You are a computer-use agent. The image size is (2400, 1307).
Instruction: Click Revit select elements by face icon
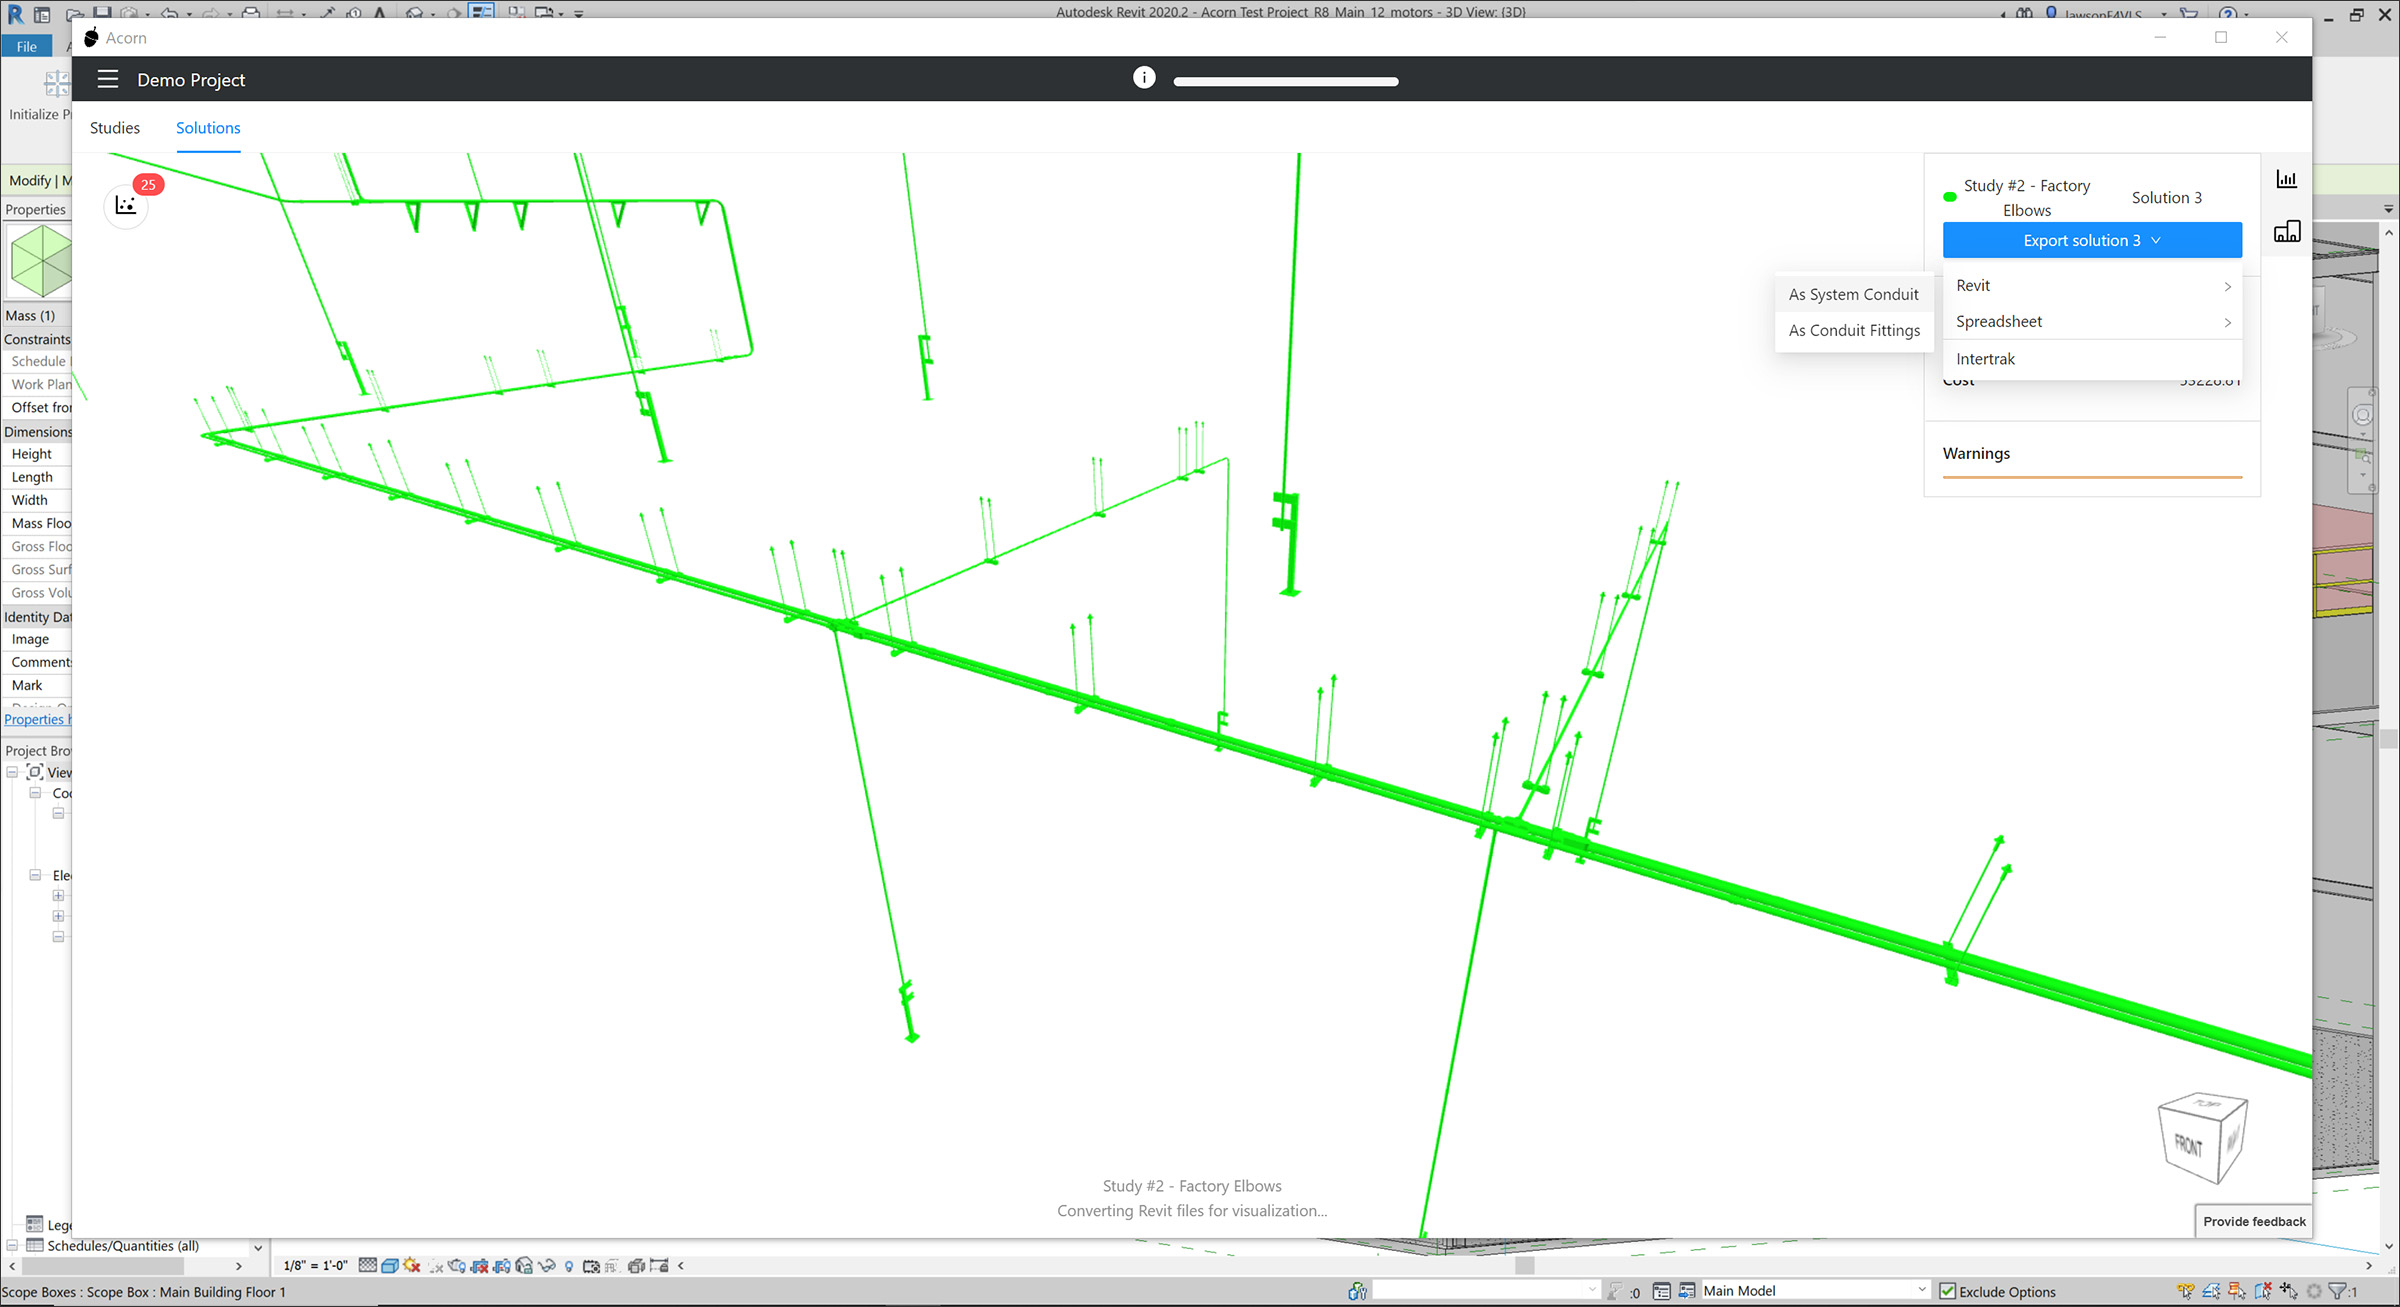pyautogui.click(x=2263, y=1291)
